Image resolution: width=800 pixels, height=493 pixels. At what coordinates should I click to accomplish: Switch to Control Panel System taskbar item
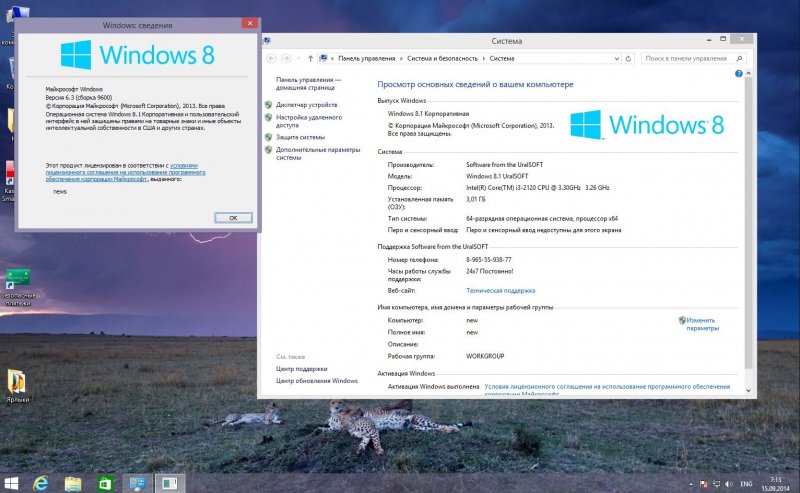pyautogui.click(x=137, y=483)
